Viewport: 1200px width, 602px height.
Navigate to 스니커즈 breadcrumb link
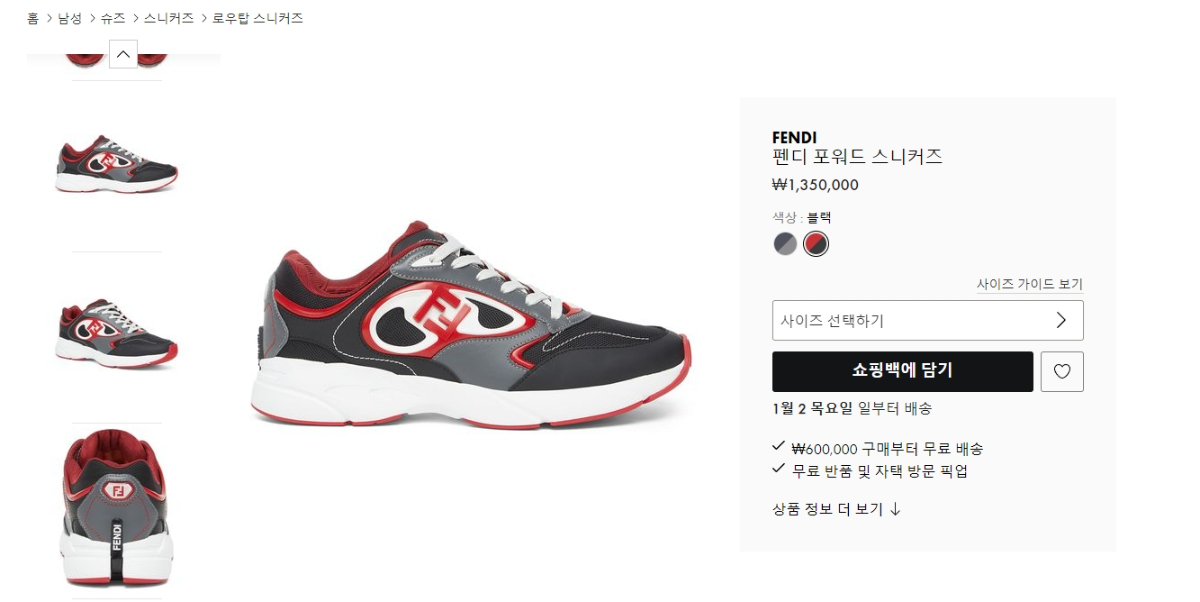[x=169, y=18]
